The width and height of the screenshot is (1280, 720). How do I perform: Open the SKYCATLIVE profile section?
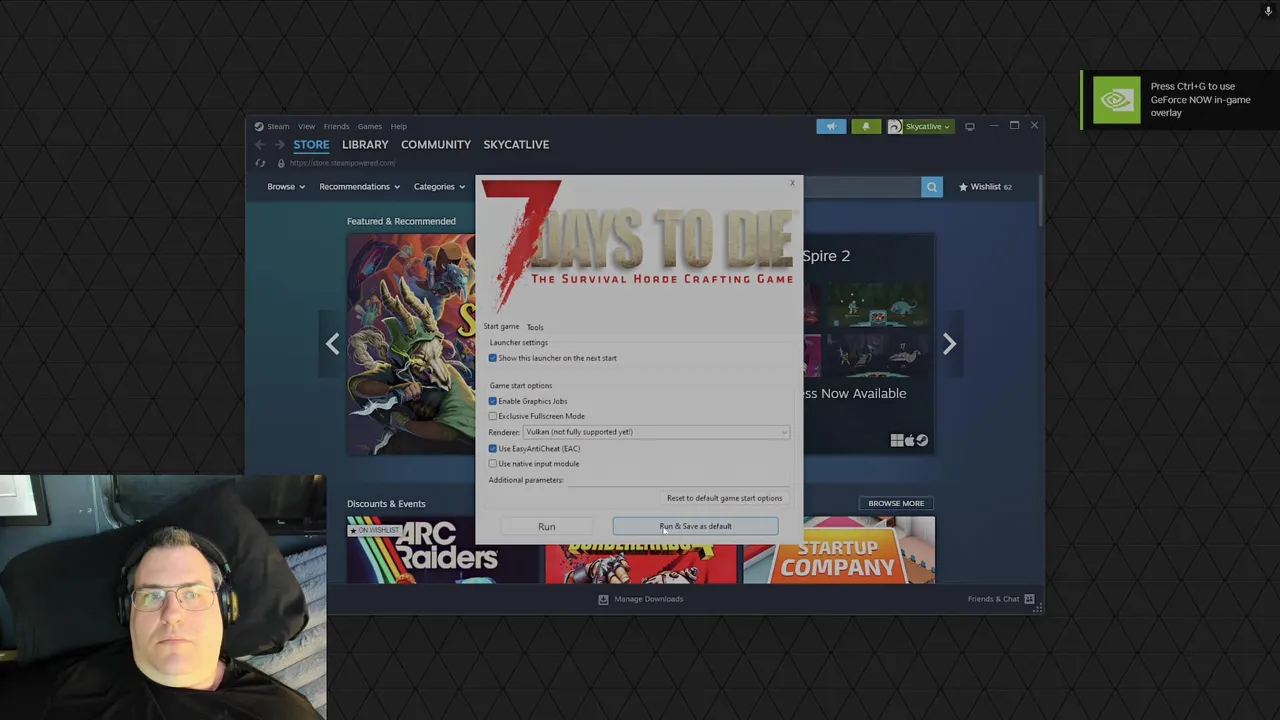(x=516, y=145)
